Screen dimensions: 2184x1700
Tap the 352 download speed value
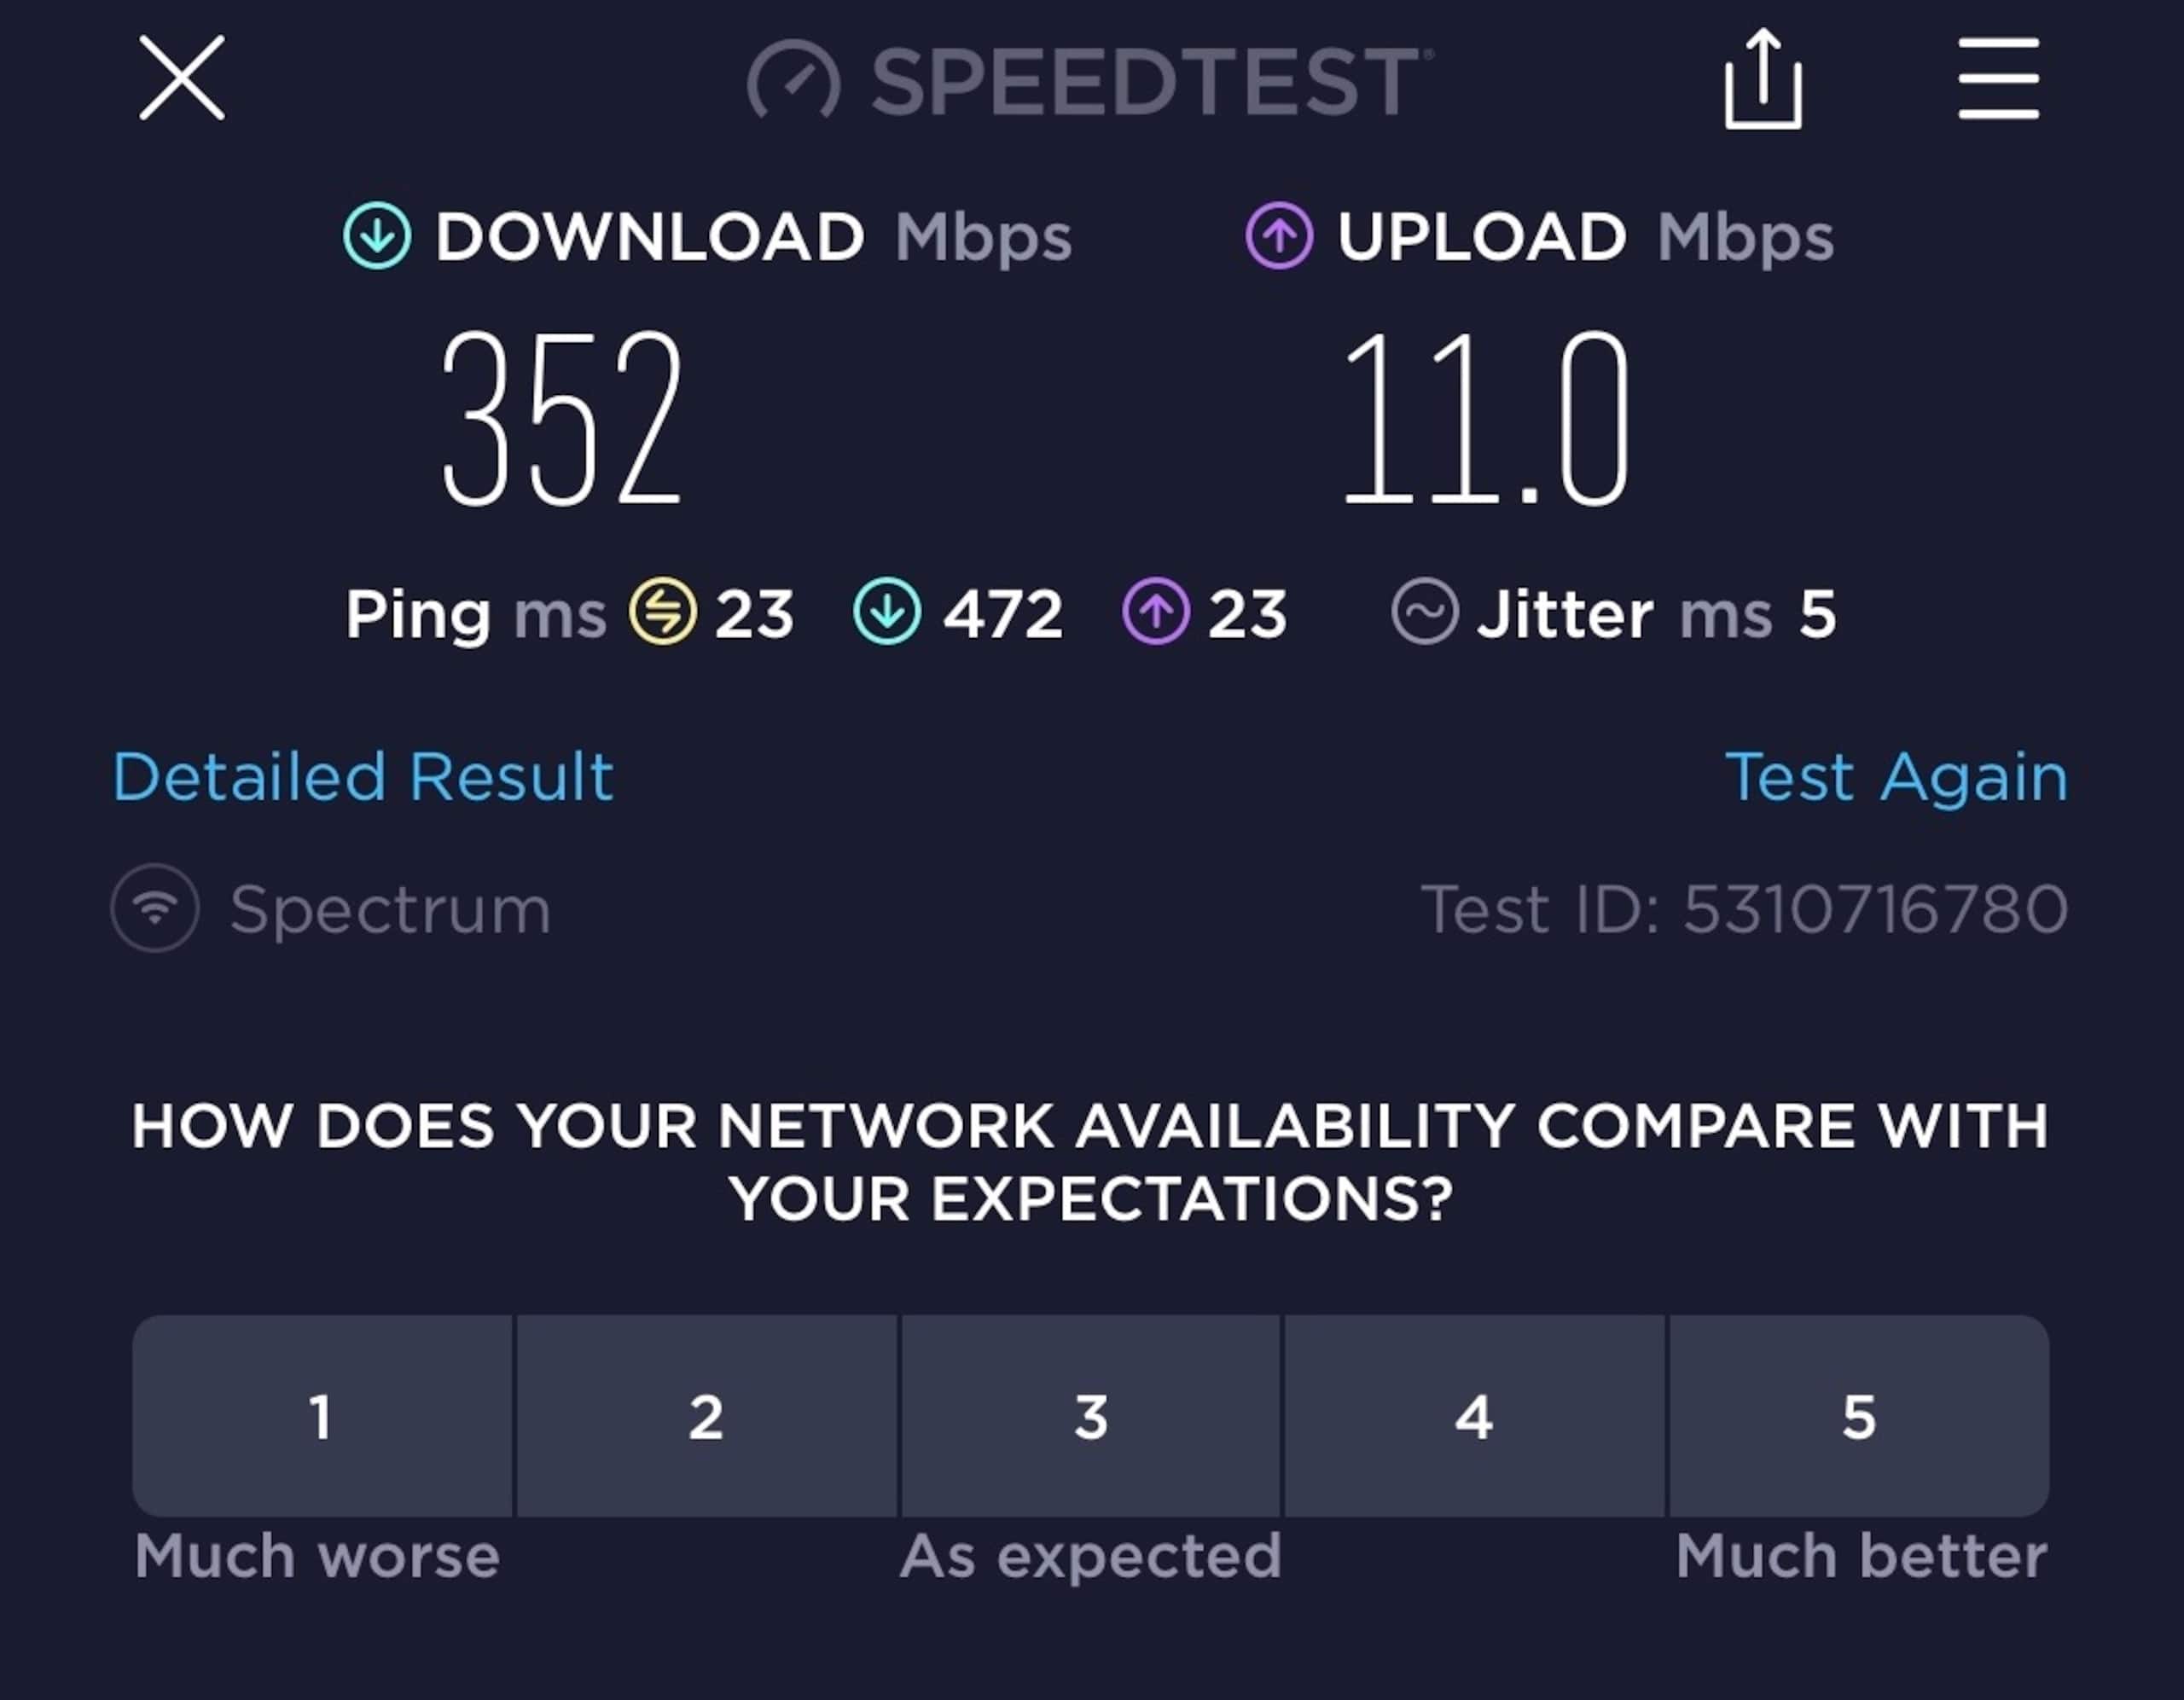561,418
